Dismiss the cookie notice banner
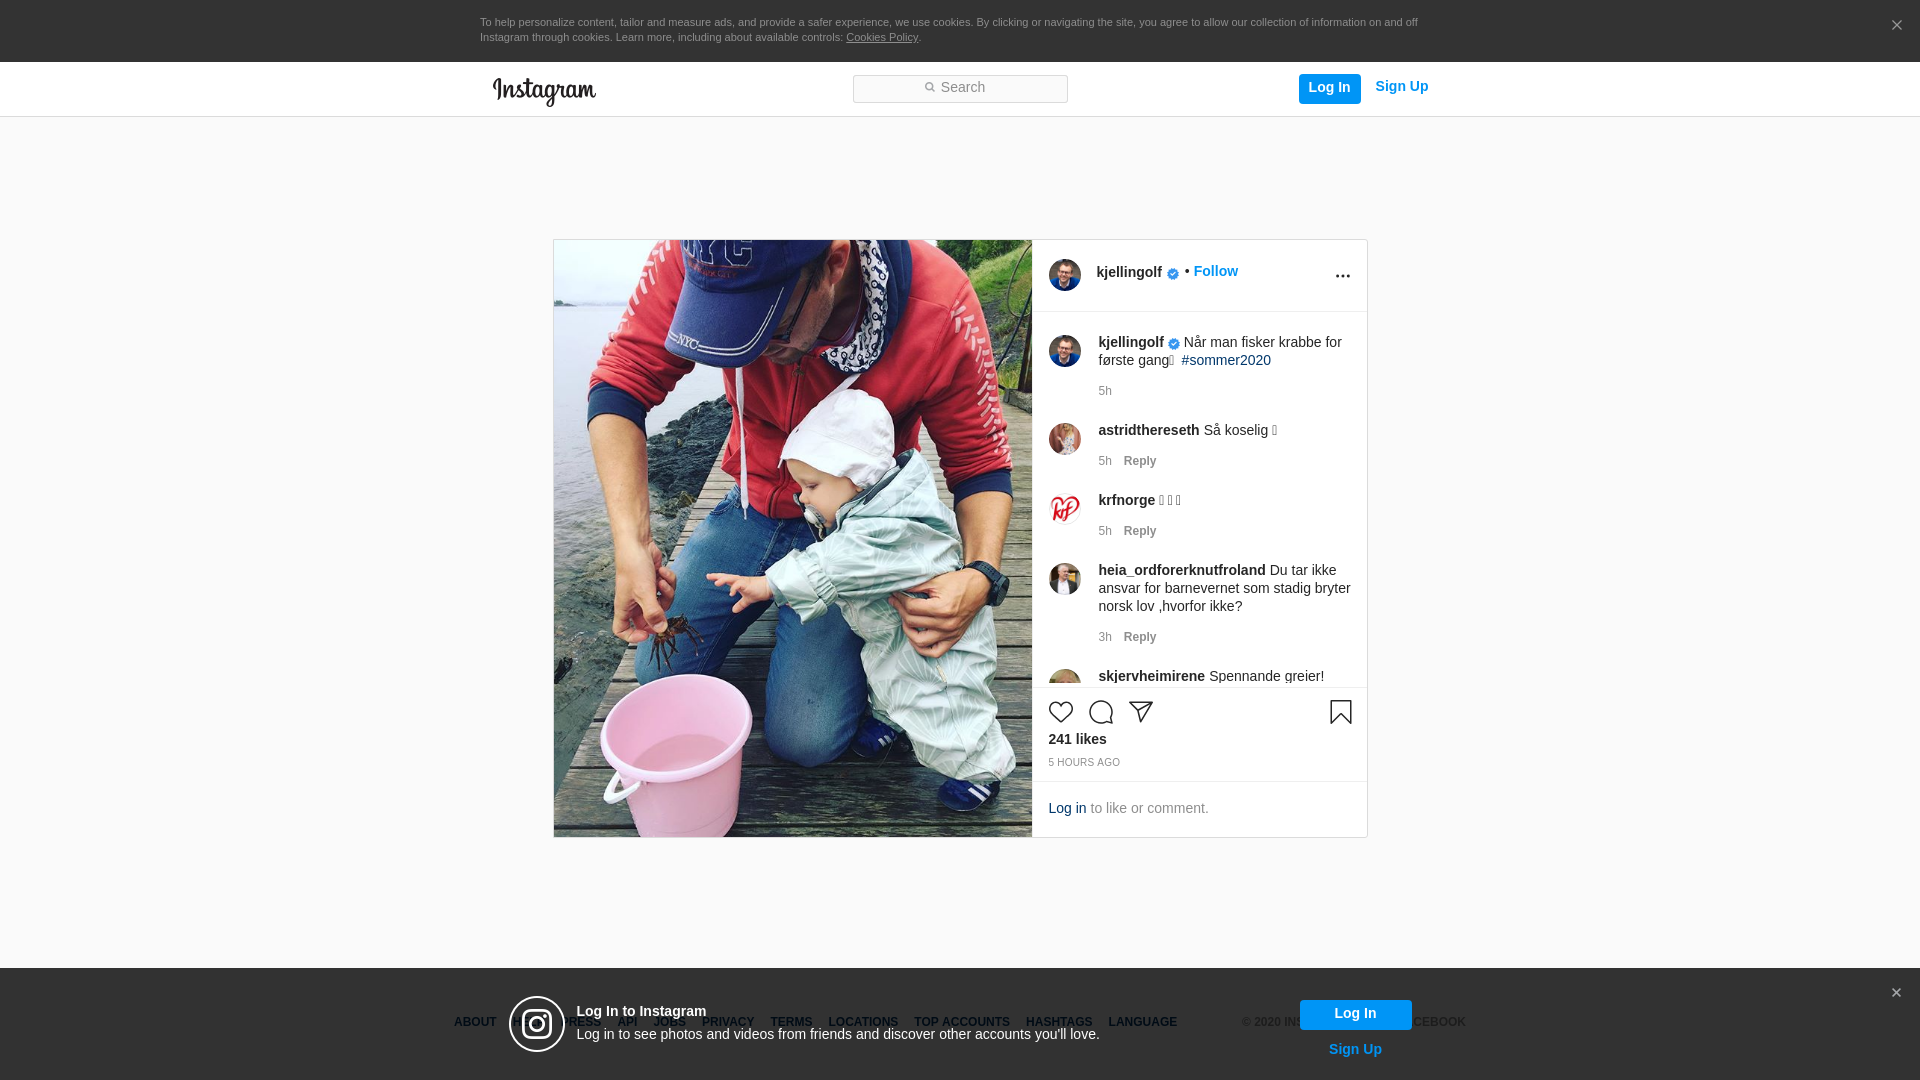Screen dimensions: 1920x1080 pos(1896,26)
